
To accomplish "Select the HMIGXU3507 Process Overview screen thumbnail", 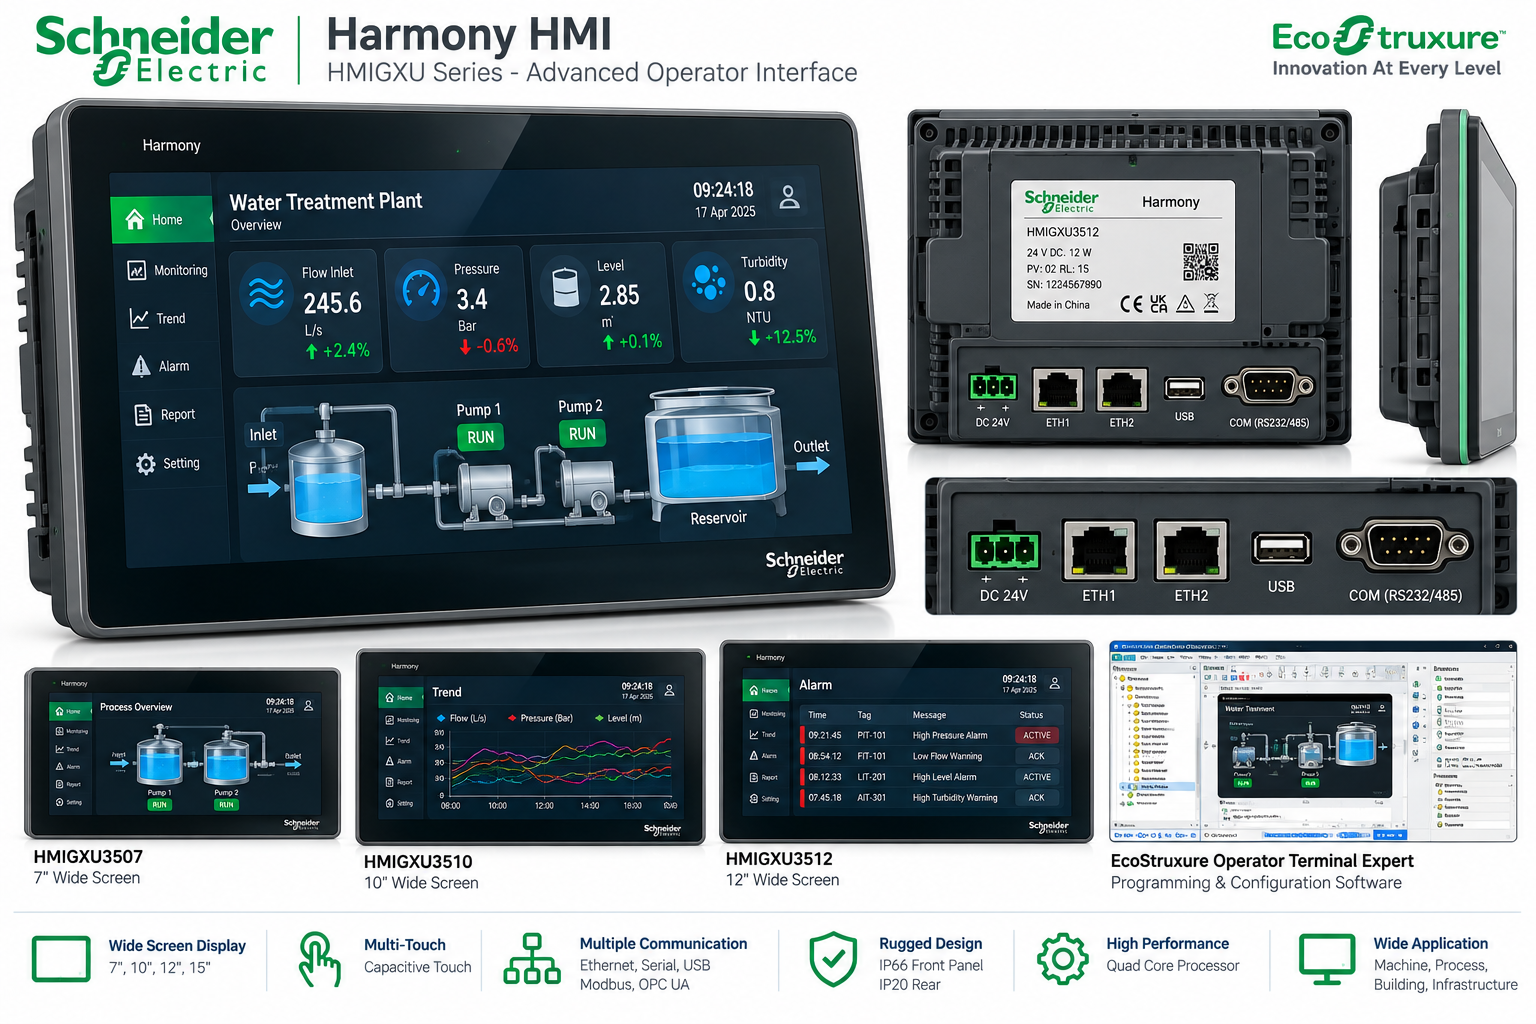I will tap(182, 753).
